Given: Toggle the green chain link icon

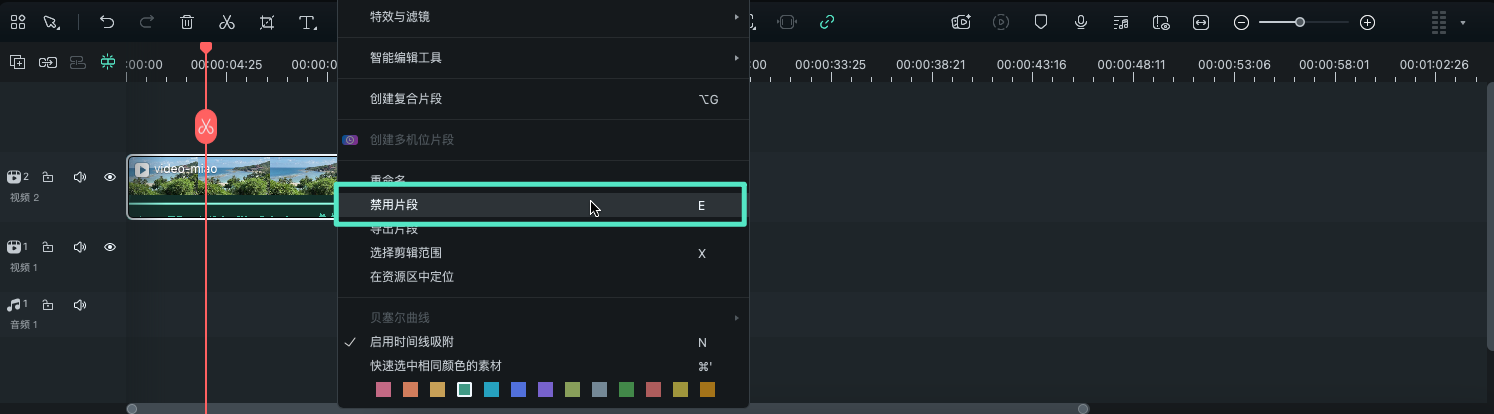Looking at the screenshot, I should point(827,22).
